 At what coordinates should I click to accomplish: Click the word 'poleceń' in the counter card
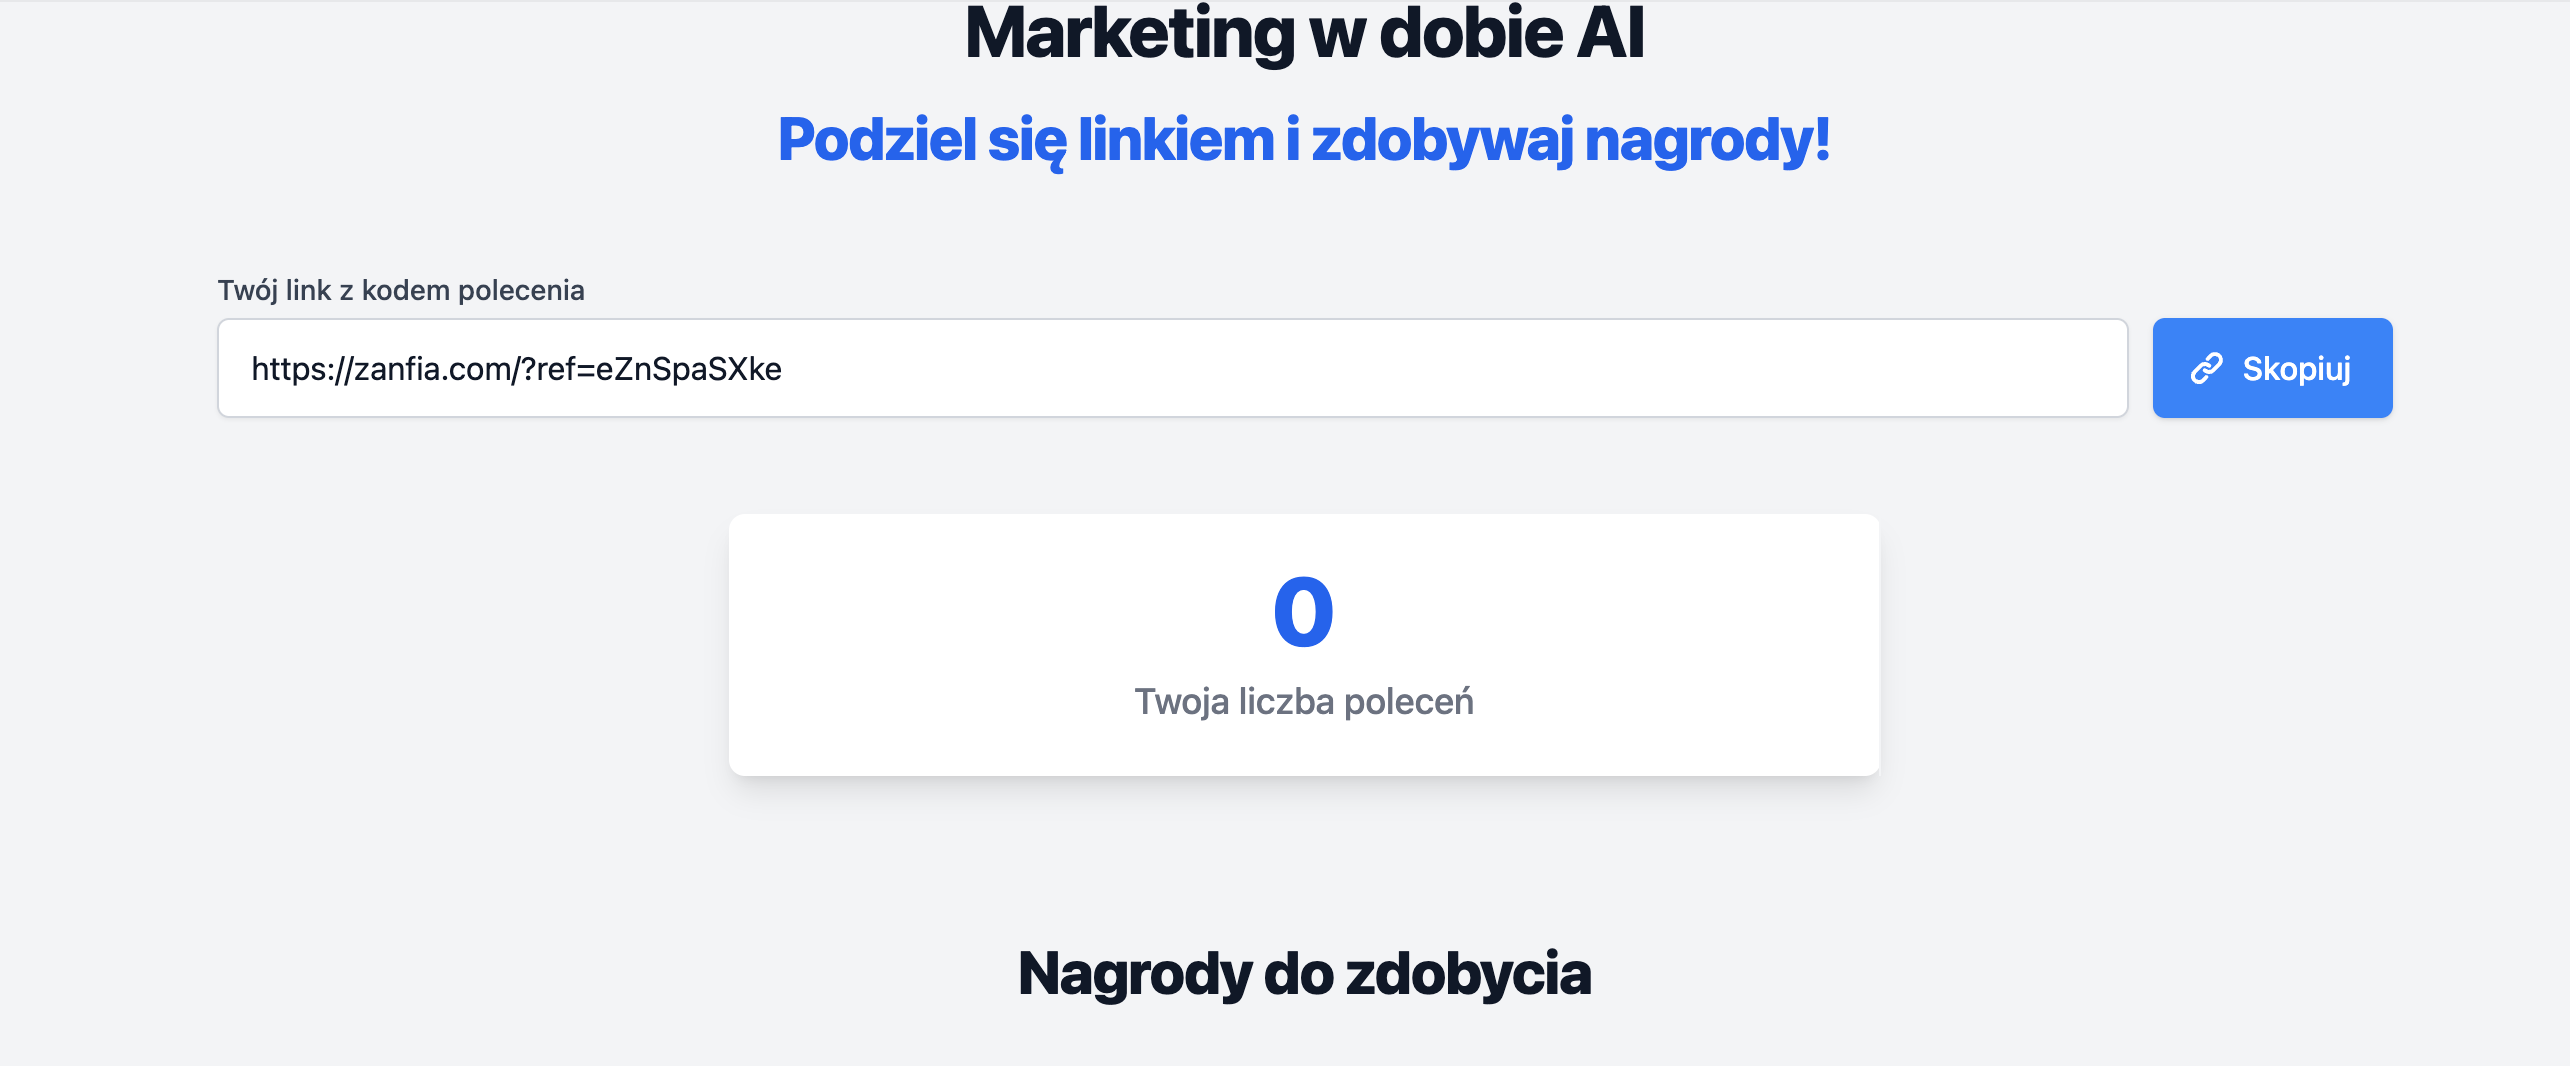tap(1408, 702)
